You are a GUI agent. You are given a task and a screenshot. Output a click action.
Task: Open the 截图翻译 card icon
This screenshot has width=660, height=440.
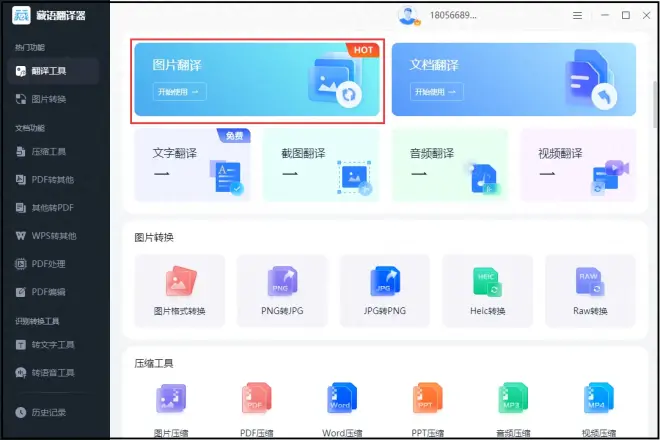[354, 178]
